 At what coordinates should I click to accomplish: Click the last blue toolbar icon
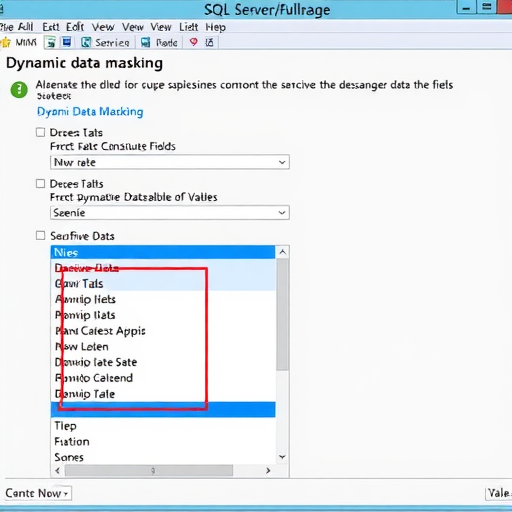coord(209,42)
